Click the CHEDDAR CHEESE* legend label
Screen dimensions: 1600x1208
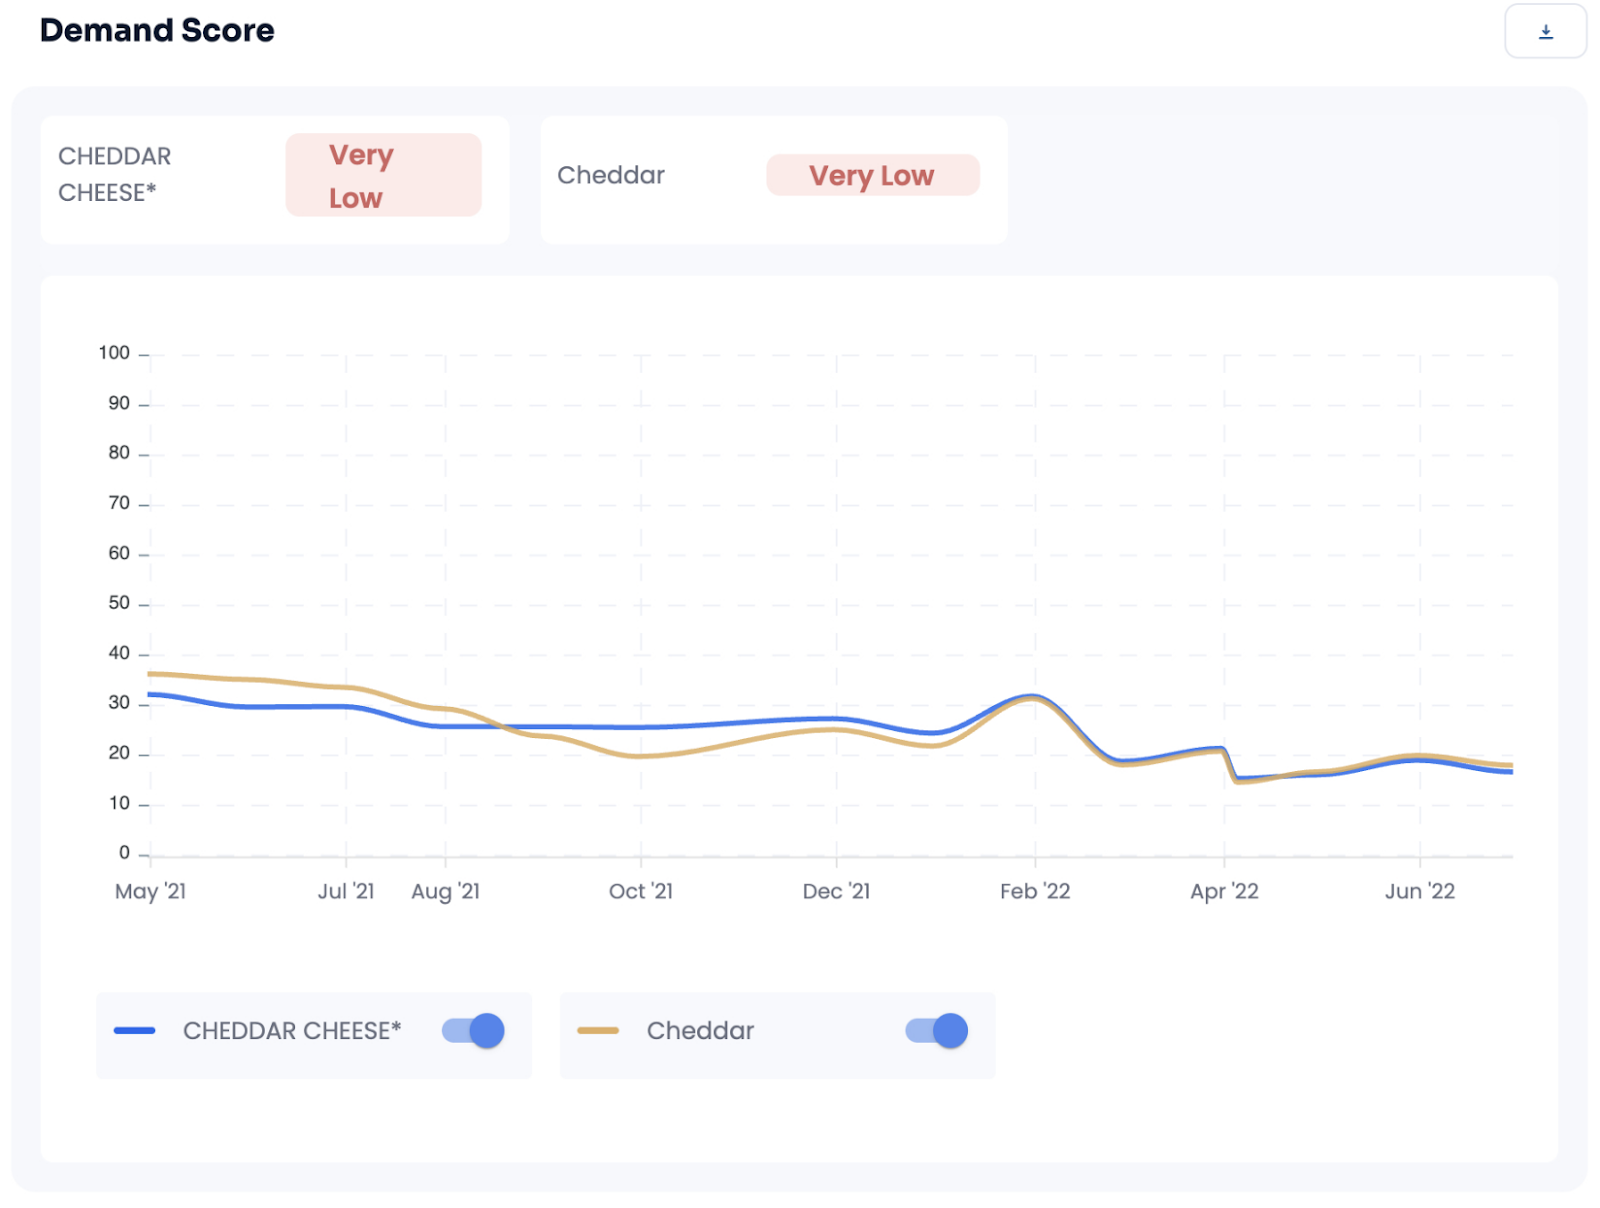(292, 1030)
